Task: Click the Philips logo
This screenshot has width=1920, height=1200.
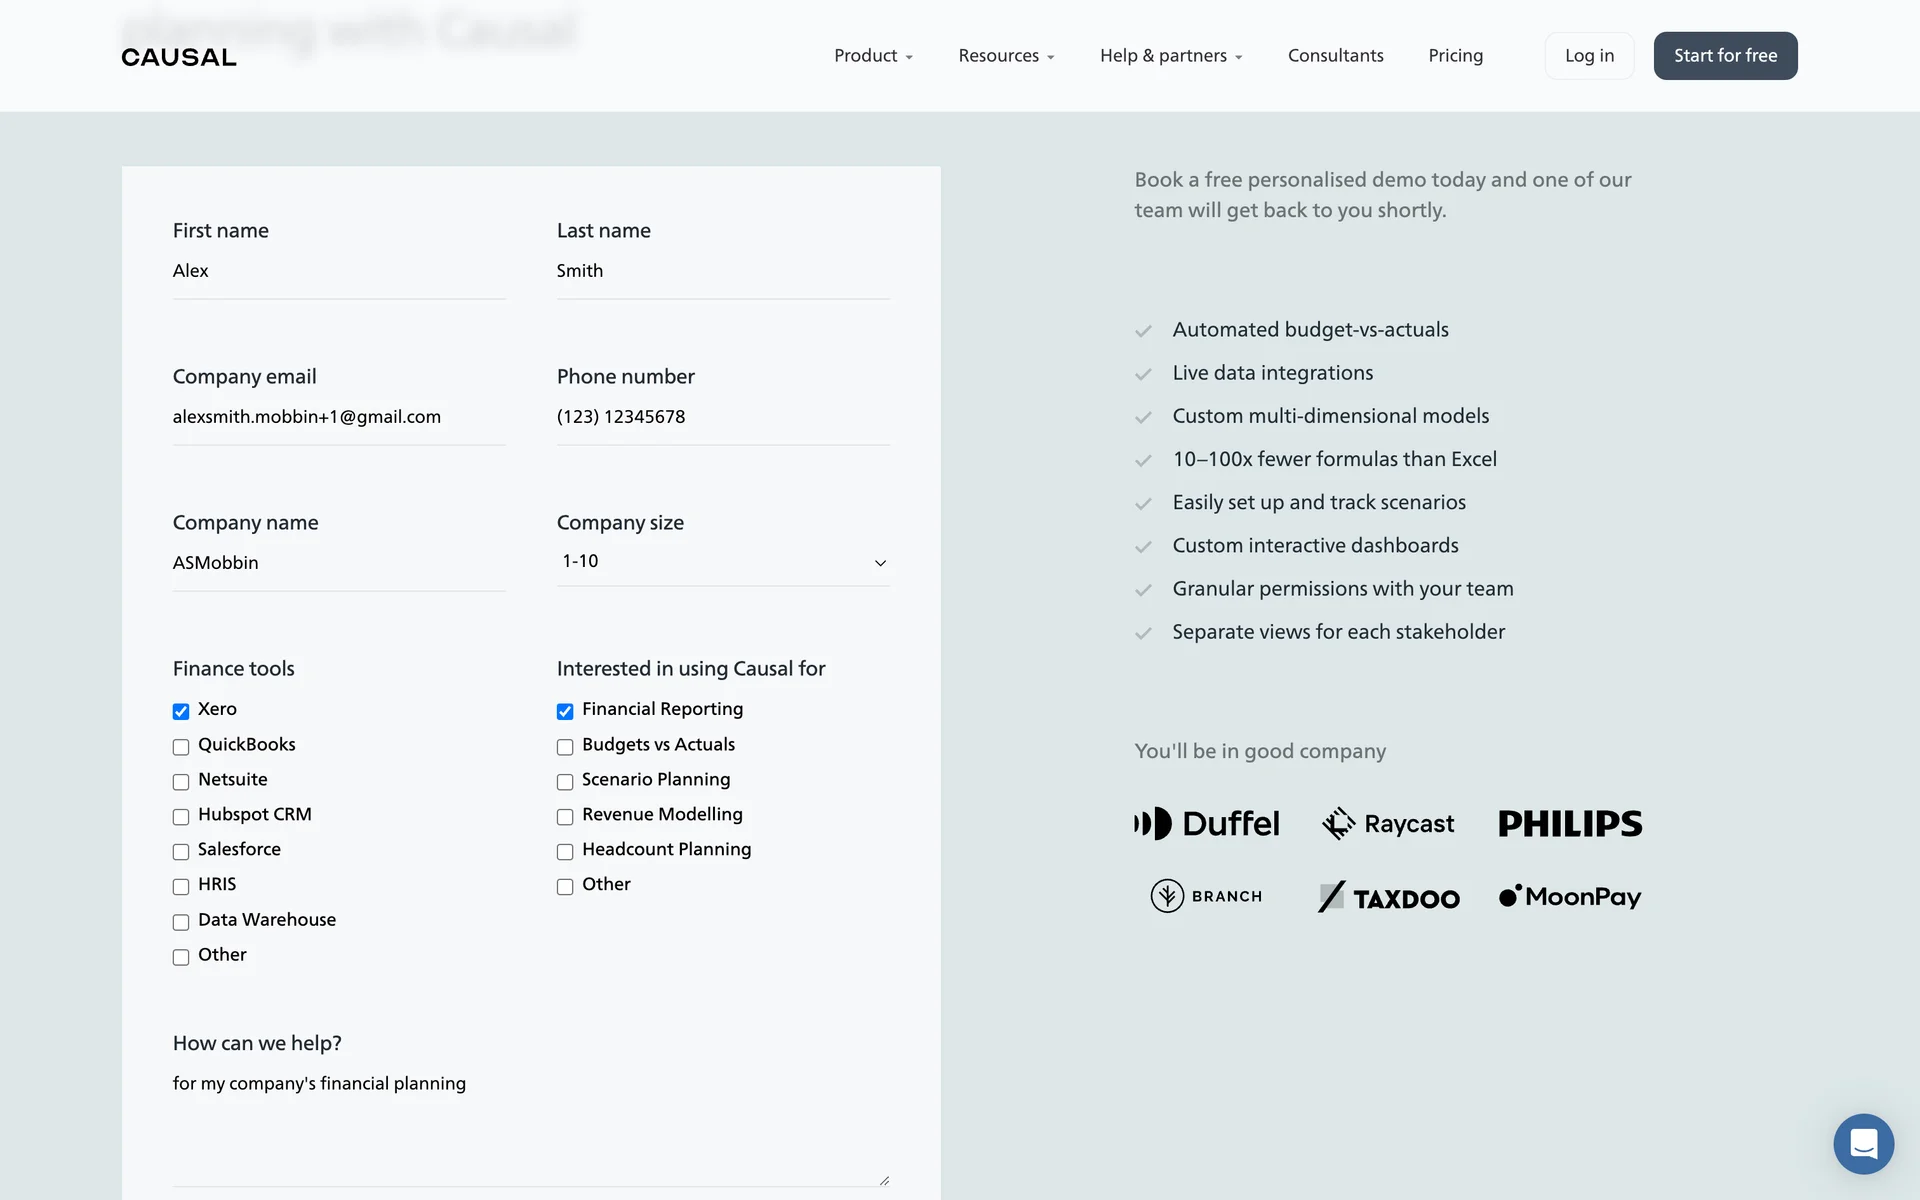Action: pos(1570,823)
